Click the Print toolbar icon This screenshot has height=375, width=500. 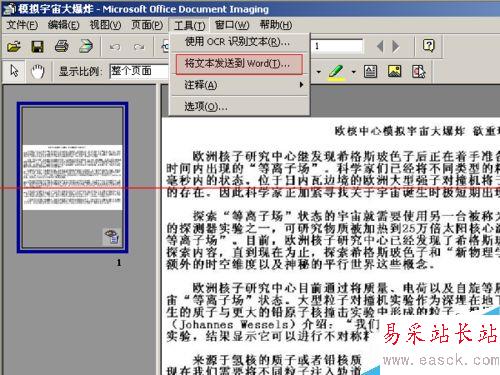62,46
